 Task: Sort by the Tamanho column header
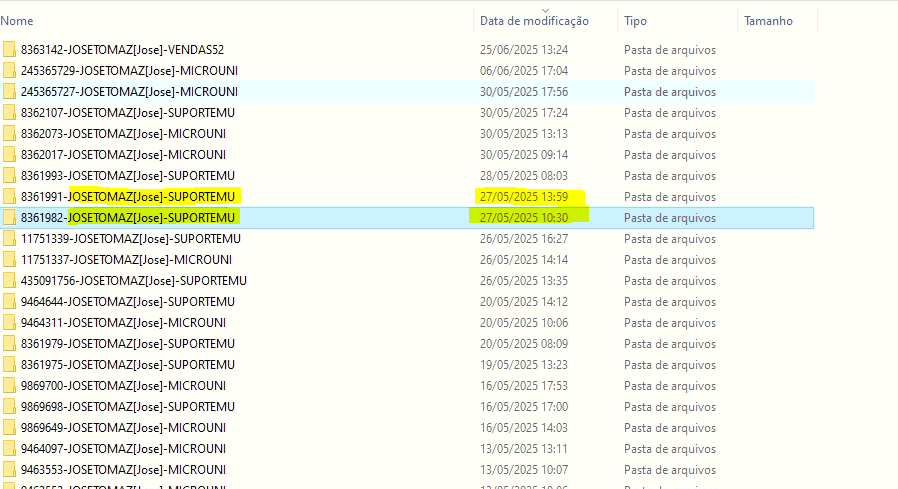769,21
